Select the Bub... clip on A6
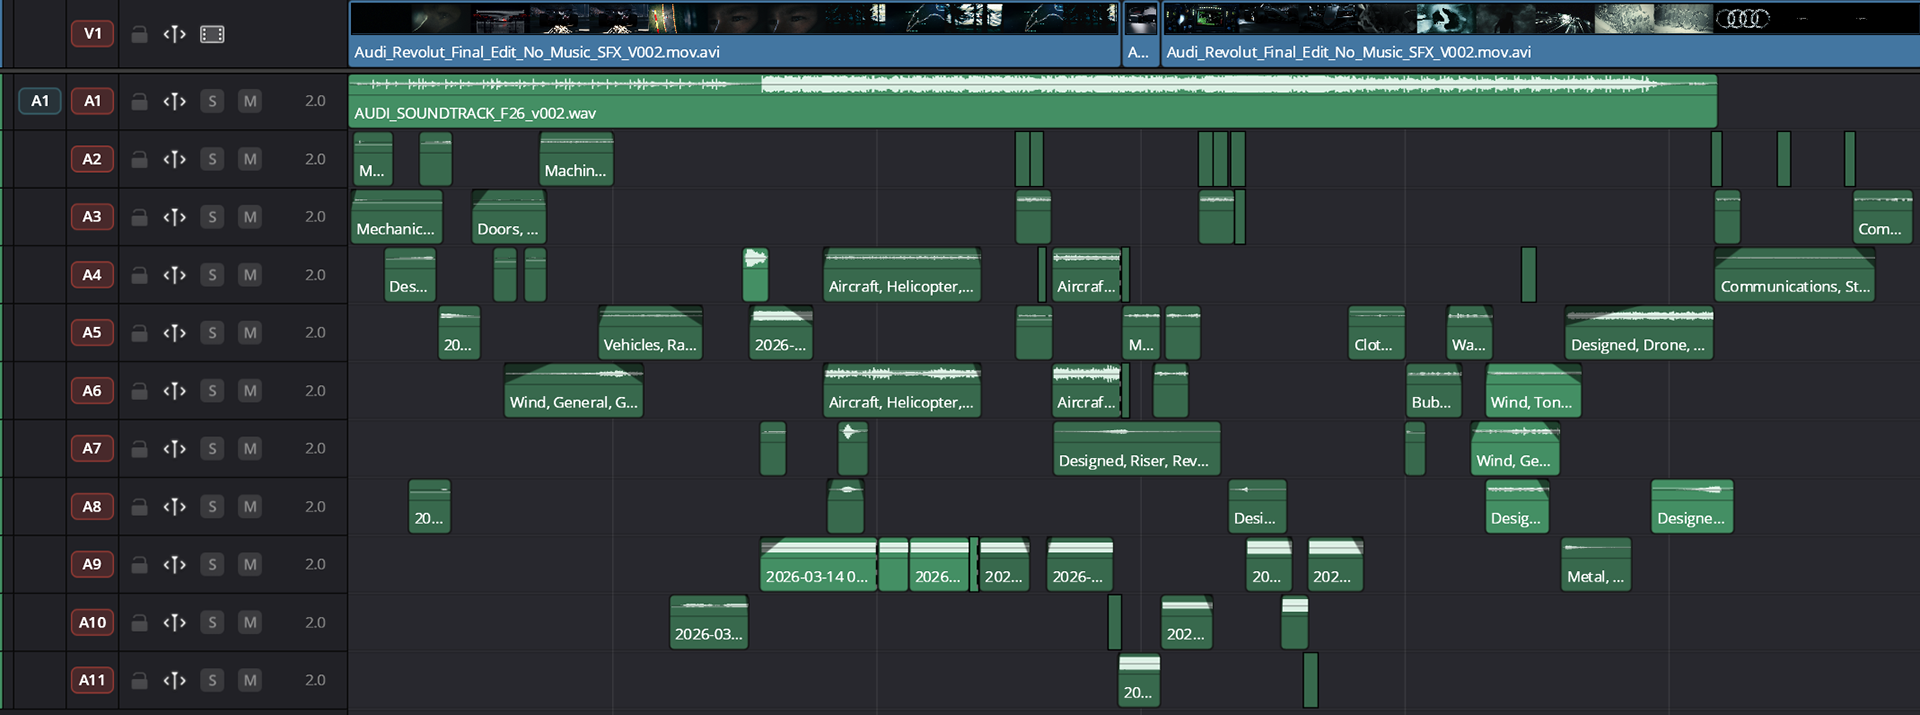The height and width of the screenshot is (715, 1920). (1433, 391)
